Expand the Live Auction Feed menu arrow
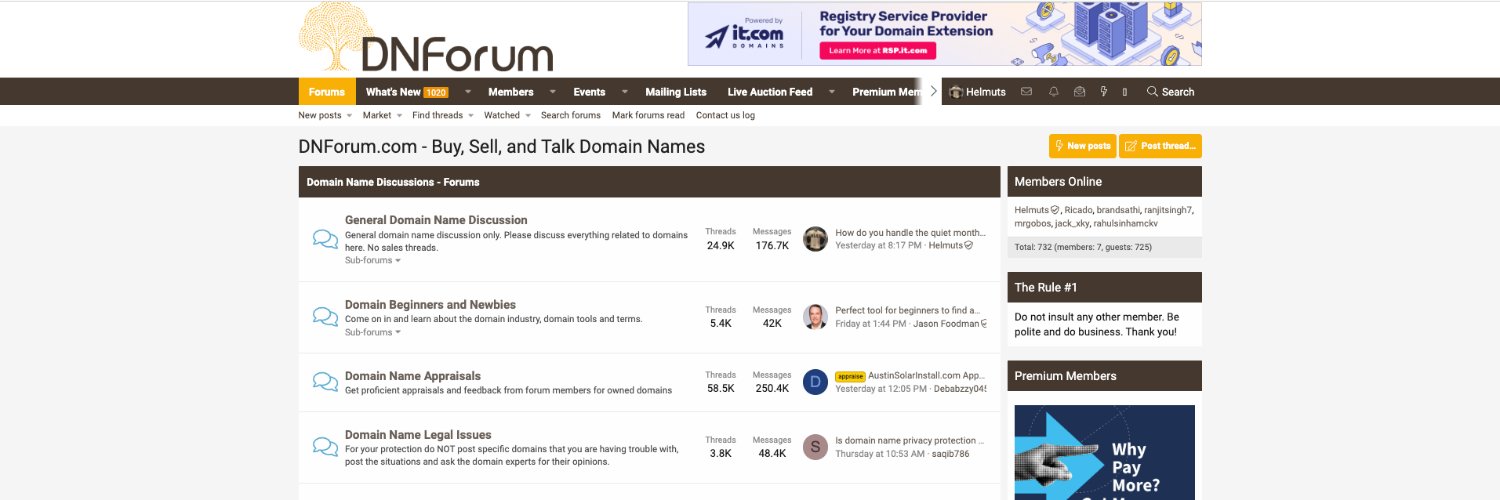1500x500 pixels. pyautogui.click(x=831, y=92)
